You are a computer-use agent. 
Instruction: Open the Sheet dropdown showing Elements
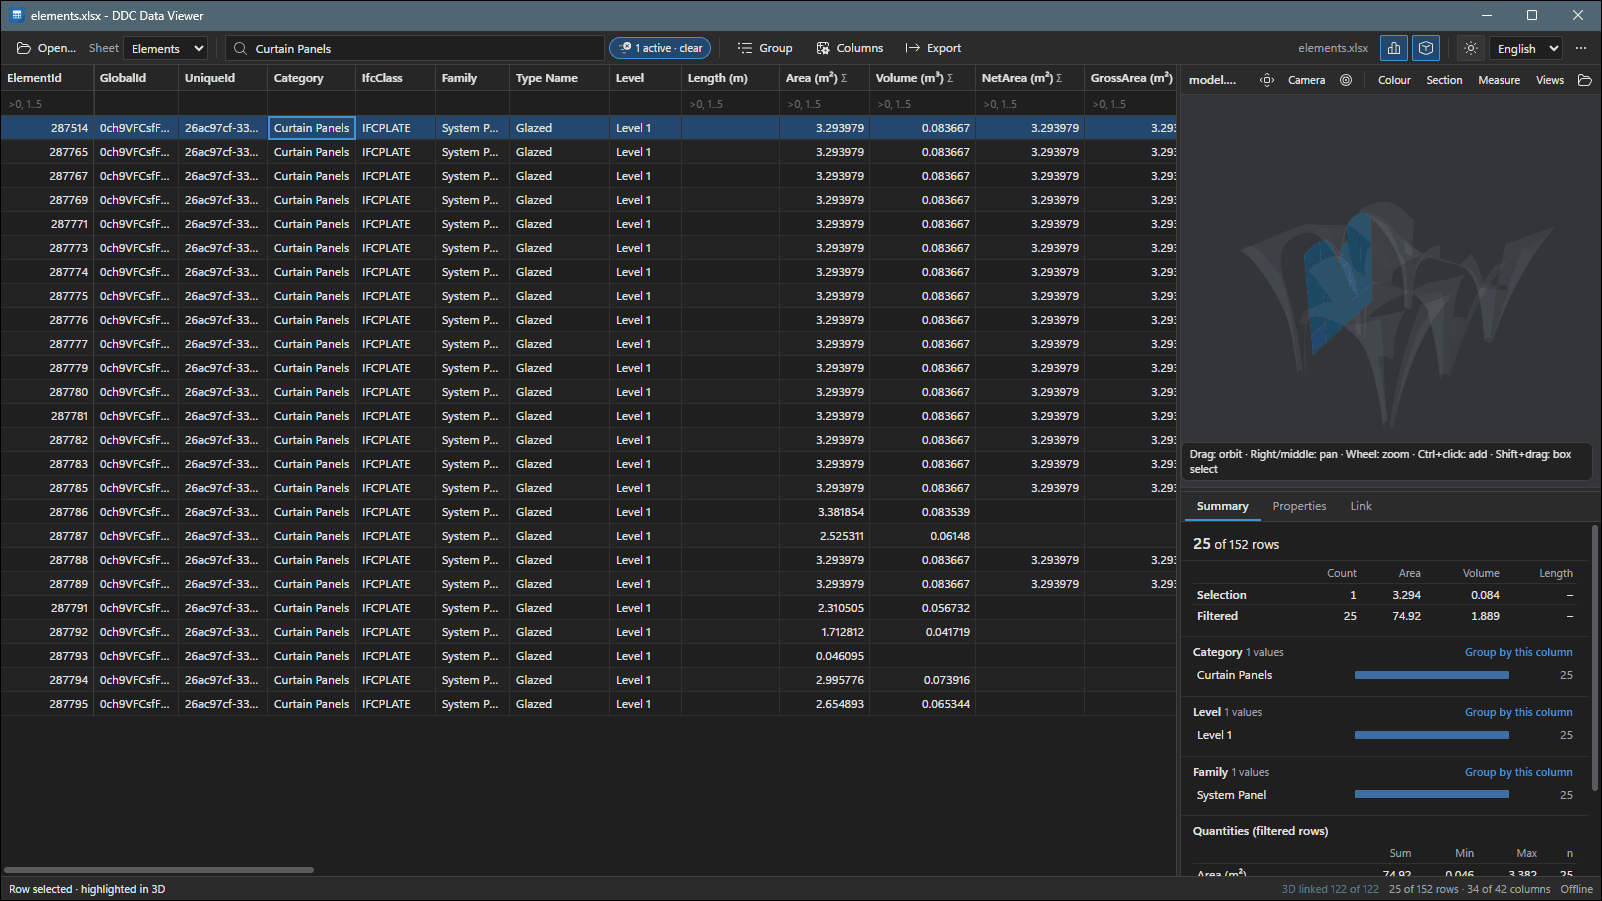[x=166, y=48]
